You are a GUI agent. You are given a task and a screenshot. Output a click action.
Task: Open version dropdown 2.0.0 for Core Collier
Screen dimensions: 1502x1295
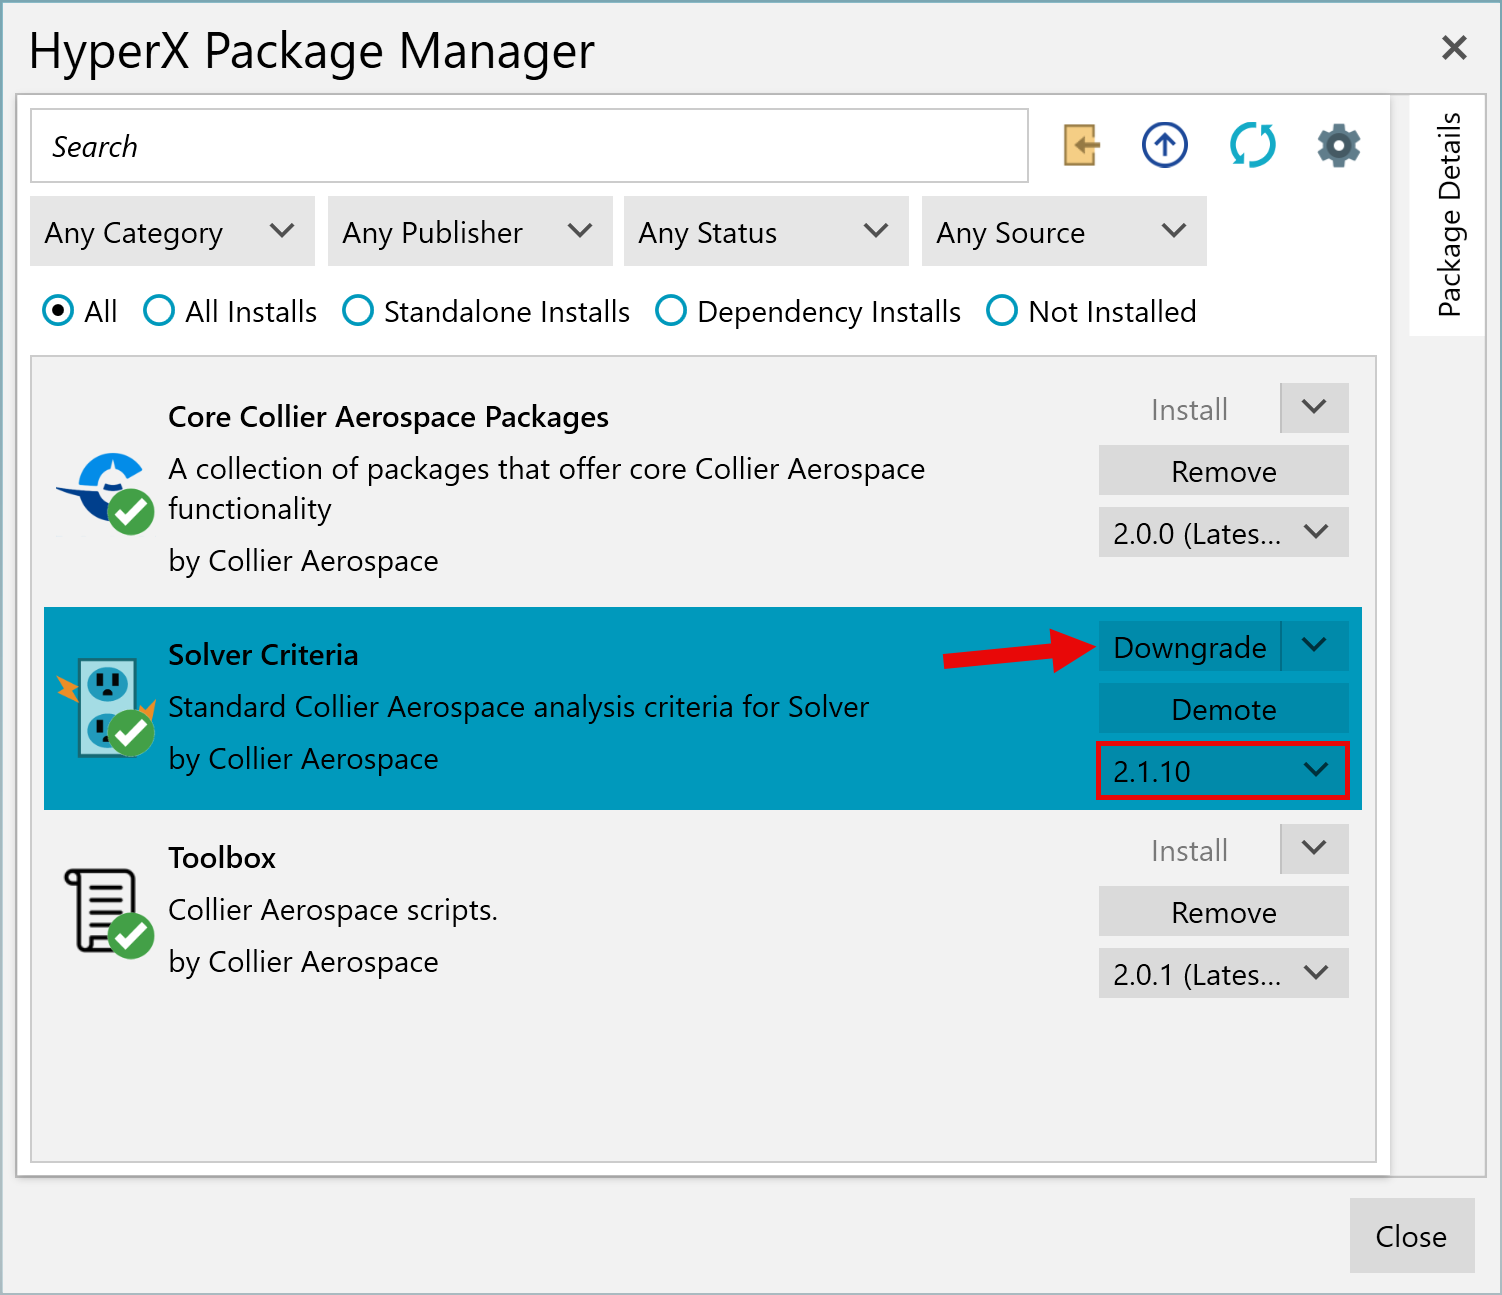pos(1224,533)
